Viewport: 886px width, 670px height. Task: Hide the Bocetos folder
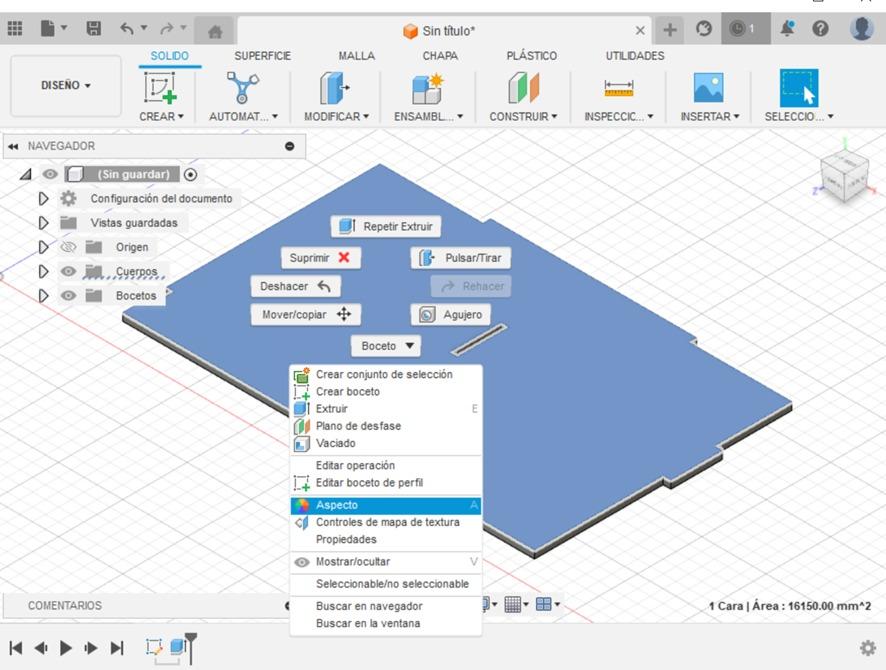pos(68,295)
